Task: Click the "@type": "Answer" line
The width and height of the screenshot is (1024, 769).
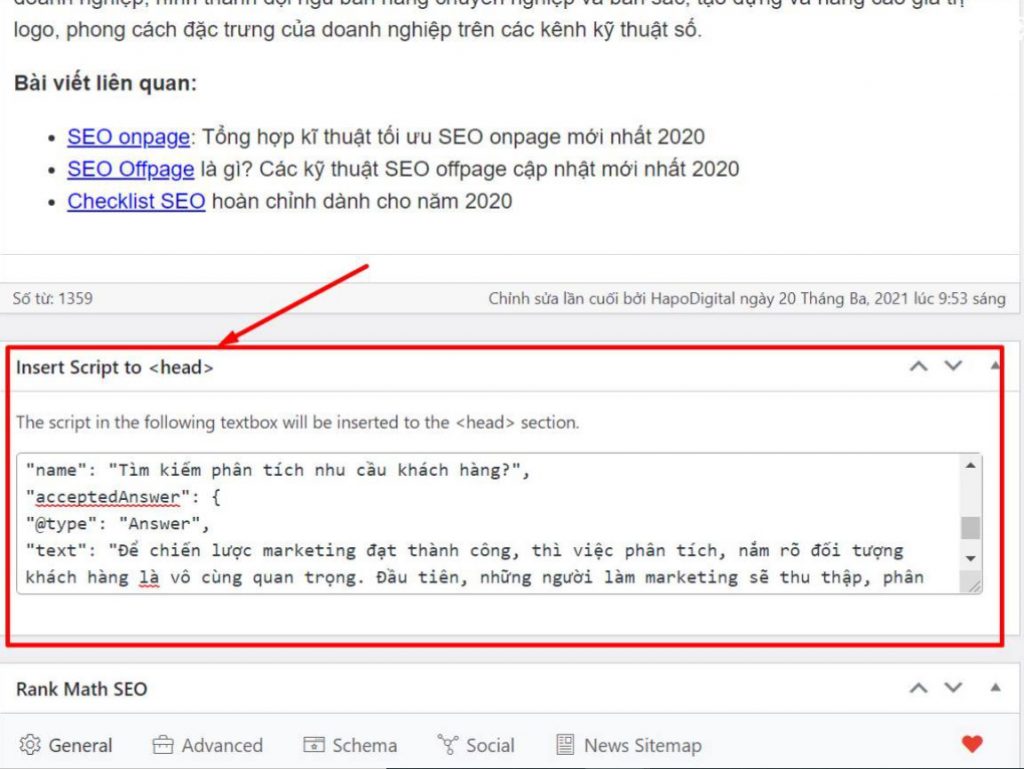Action: tap(118, 524)
